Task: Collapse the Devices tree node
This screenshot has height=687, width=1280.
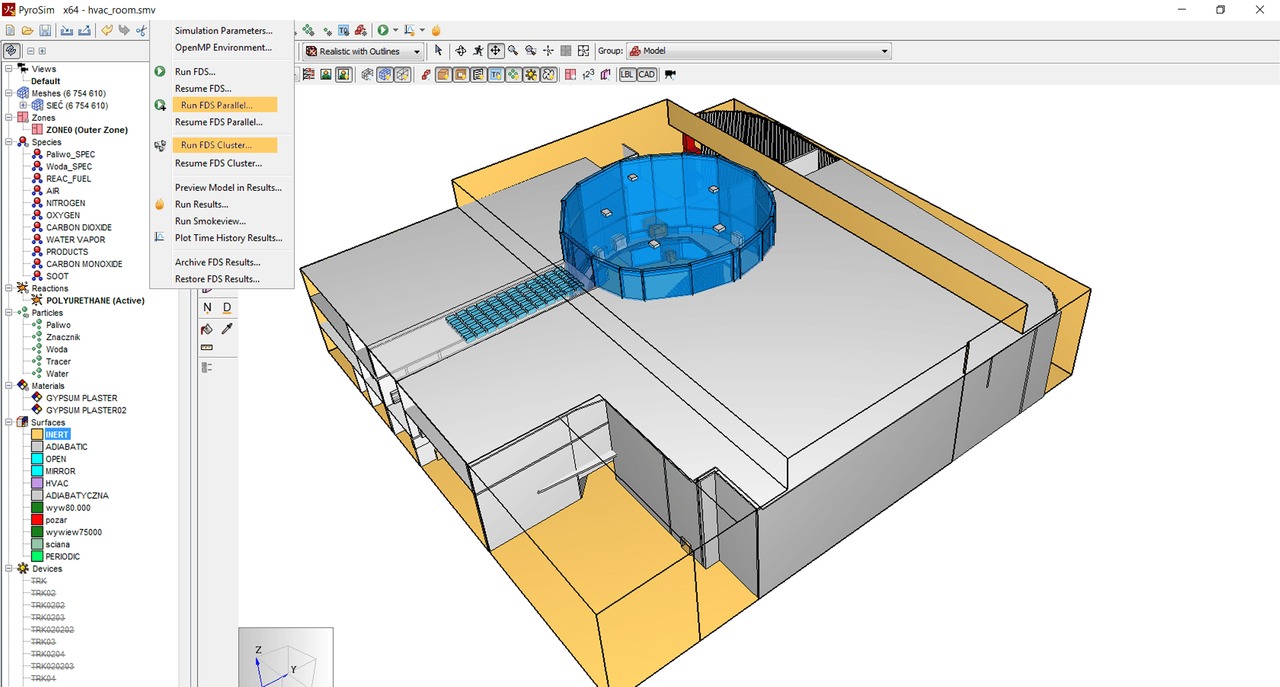Action: (x=8, y=569)
